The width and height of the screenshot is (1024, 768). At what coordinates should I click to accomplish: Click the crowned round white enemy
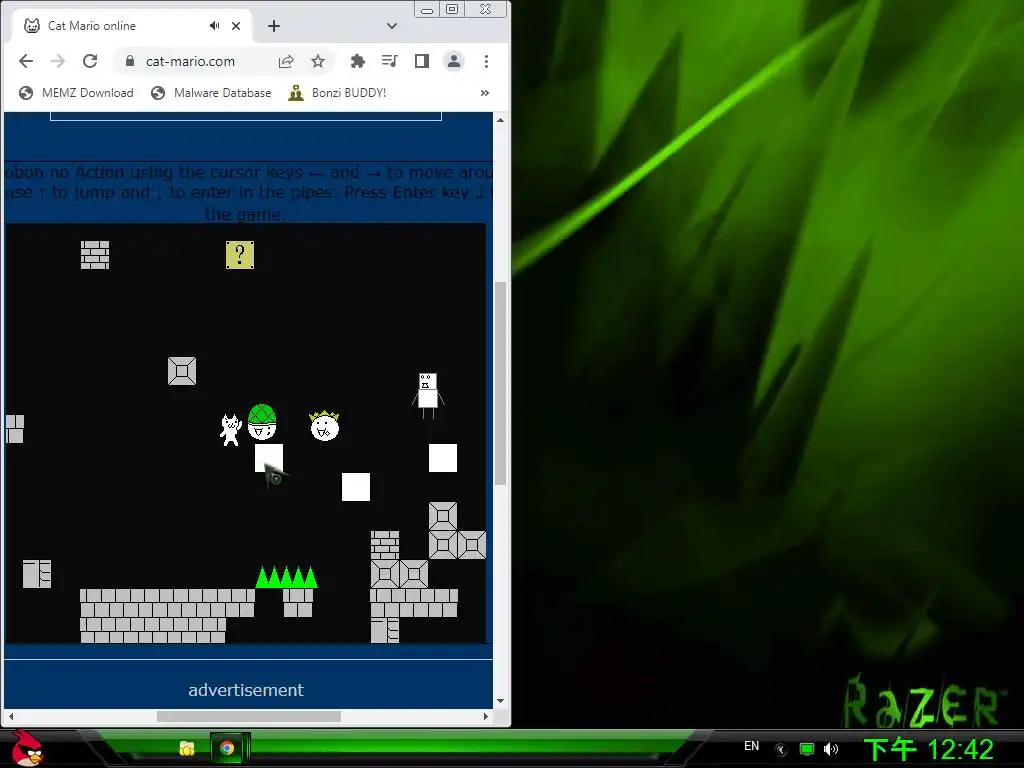click(325, 426)
